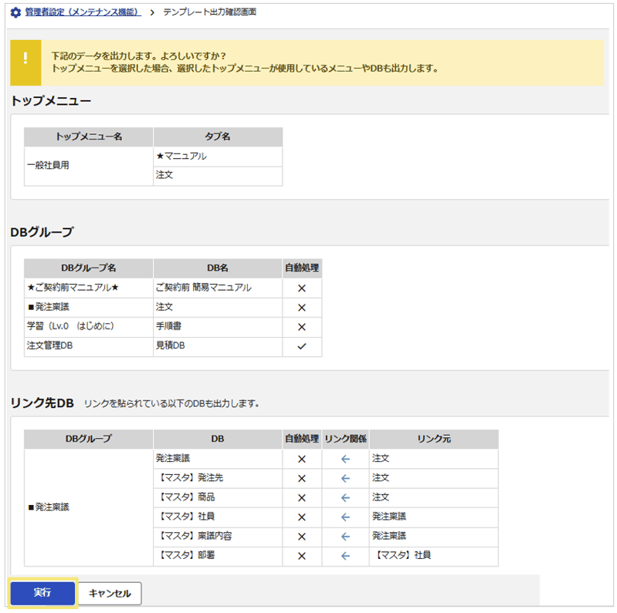
Task: Click the 自動処理 X icon for 【マスタ】社員
Action: coord(302,517)
